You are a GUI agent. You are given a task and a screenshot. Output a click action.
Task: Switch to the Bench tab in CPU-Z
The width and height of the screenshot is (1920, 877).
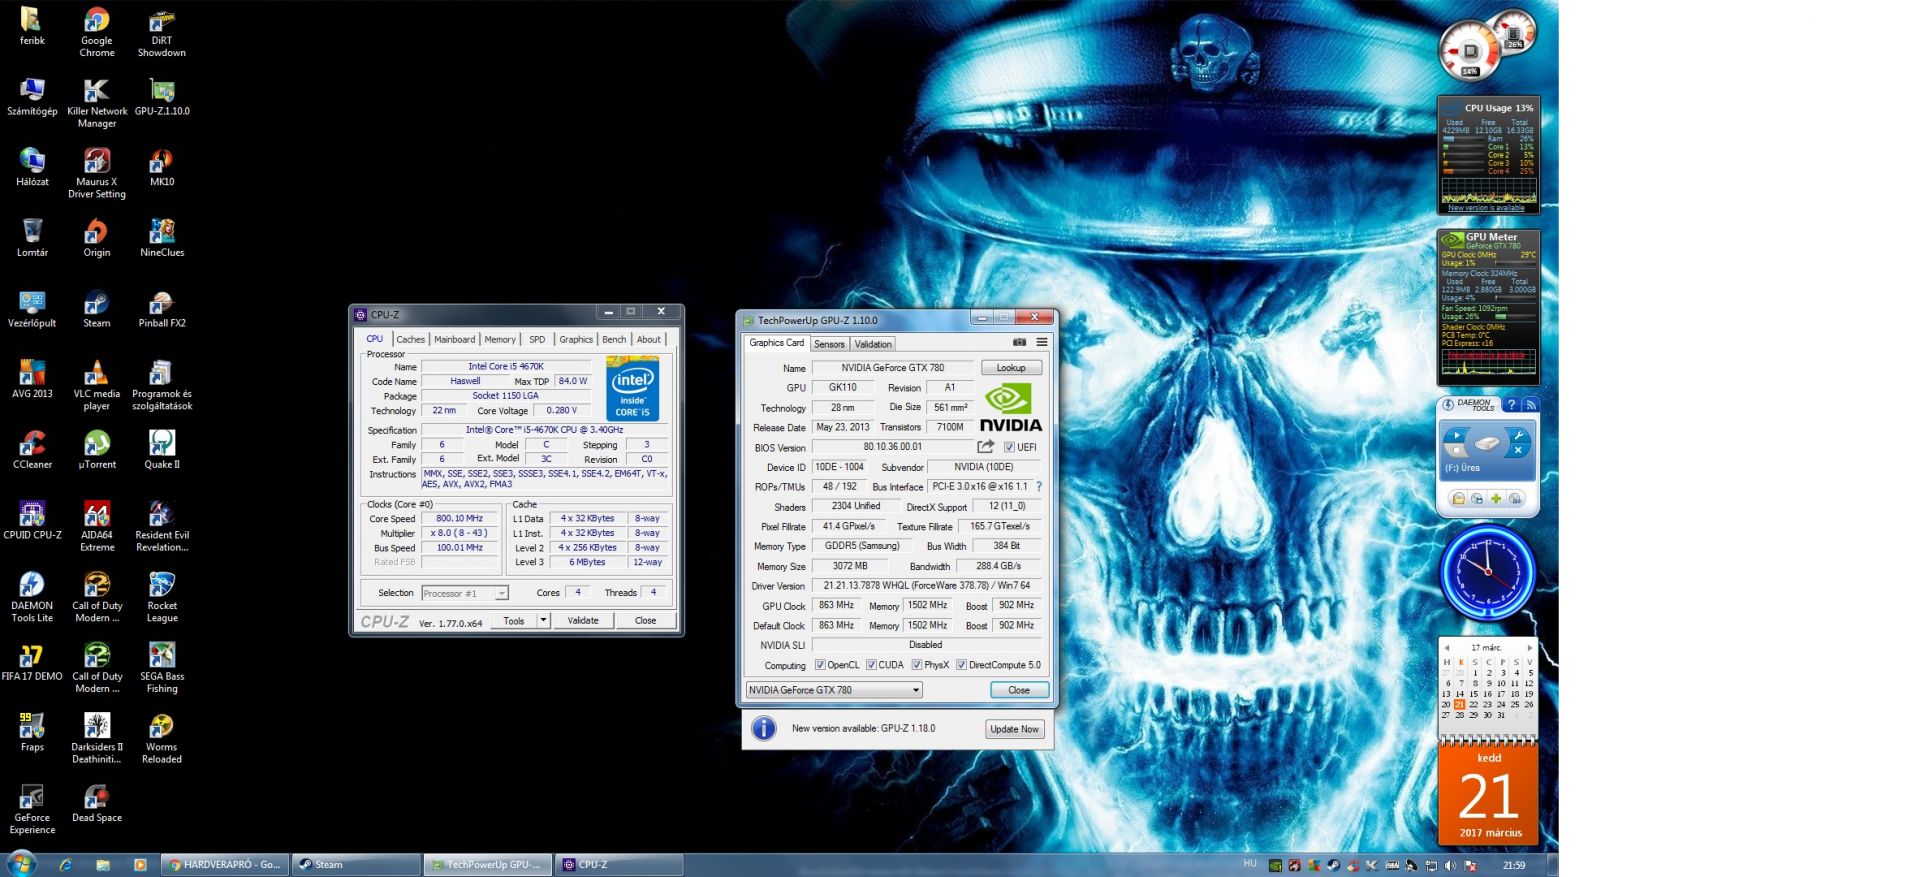point(614,339)
